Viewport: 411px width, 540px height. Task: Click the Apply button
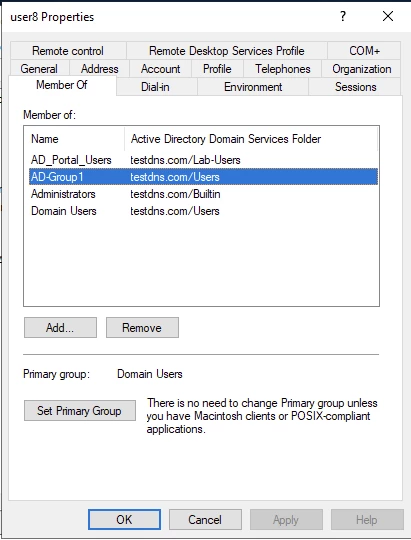tap(286, 519)
